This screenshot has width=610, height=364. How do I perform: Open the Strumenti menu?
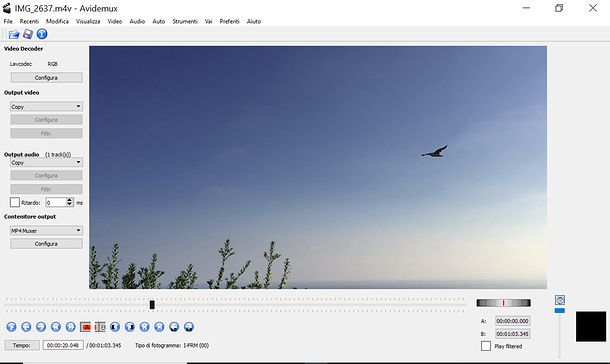[x=185, y=21]
